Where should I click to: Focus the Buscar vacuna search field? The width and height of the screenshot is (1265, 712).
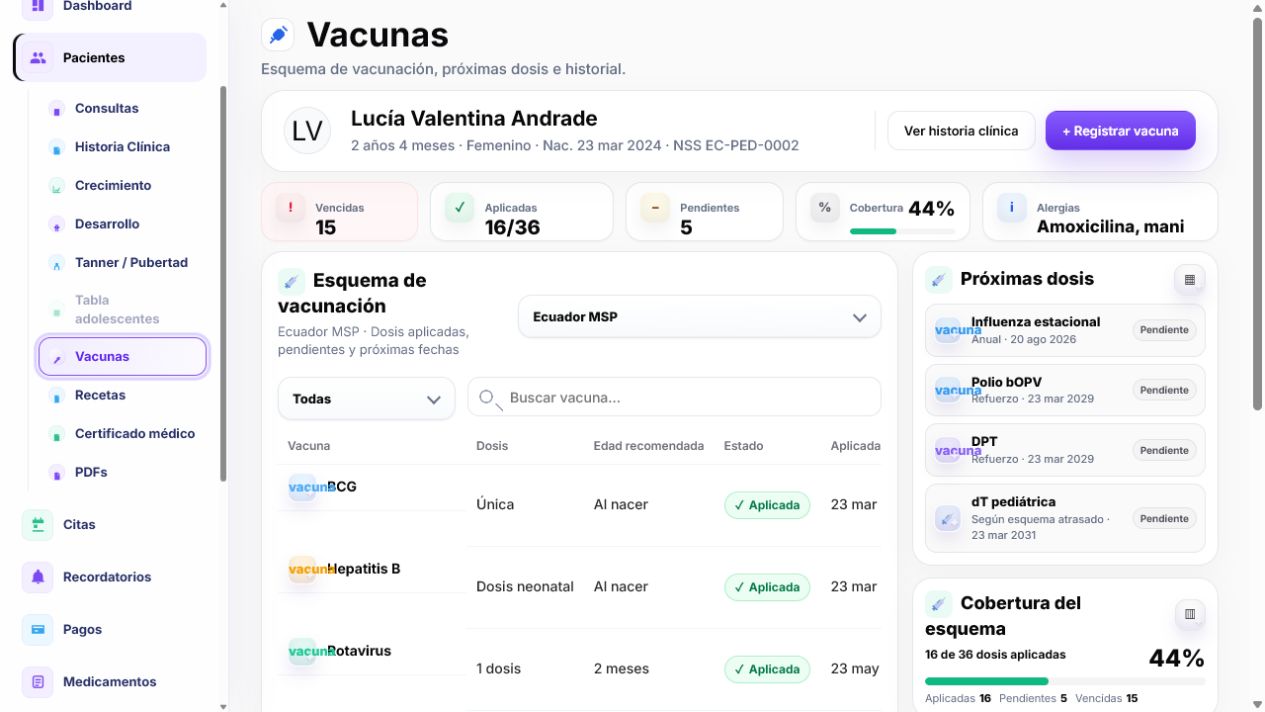[674, 398]
